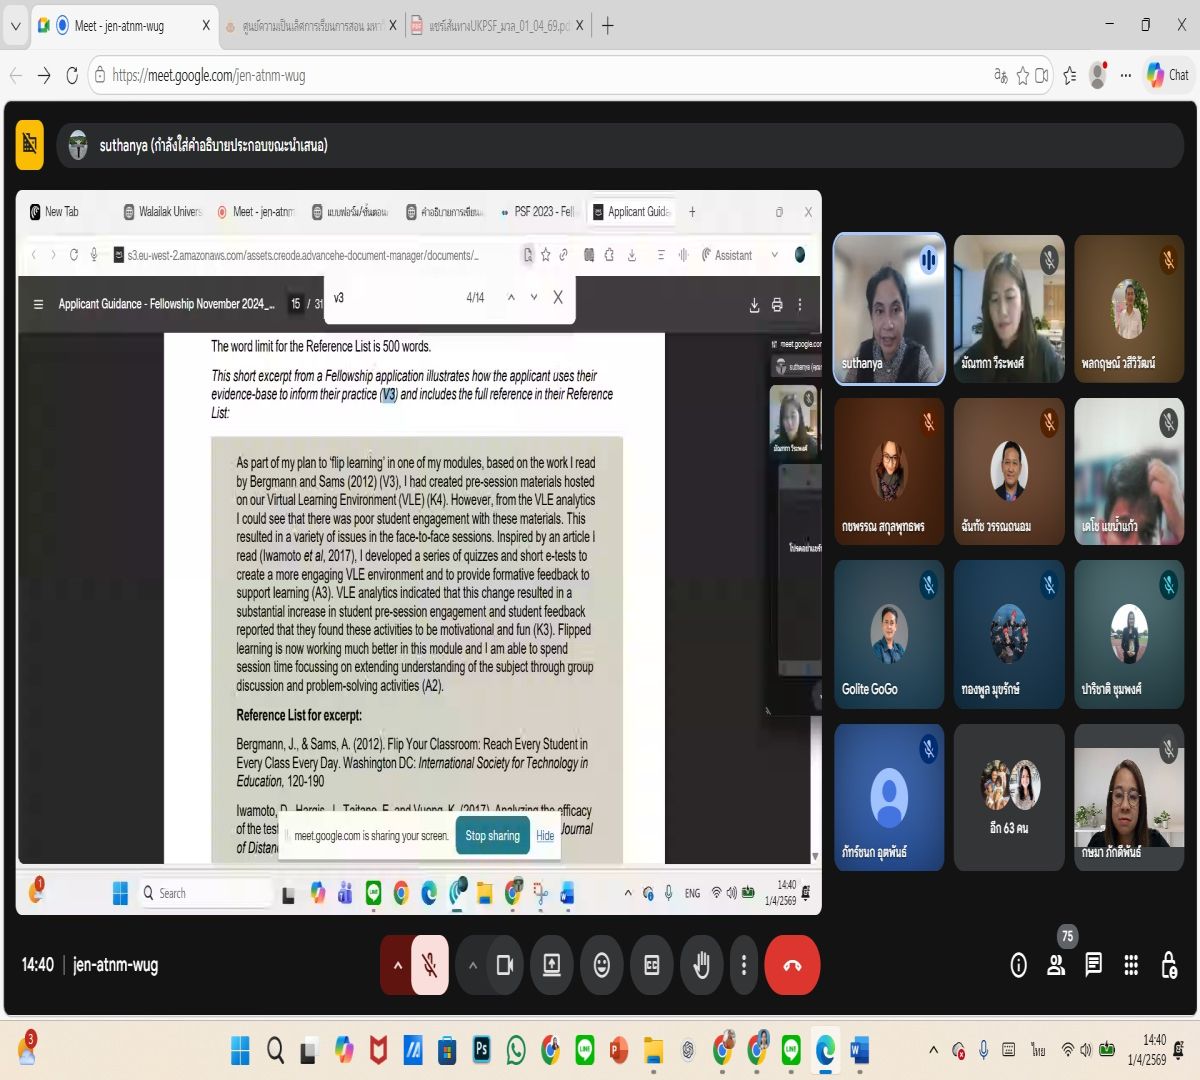Raise hand in the meeting
The width and height of the screenshot is (1200, 1080).
[701, 965]
